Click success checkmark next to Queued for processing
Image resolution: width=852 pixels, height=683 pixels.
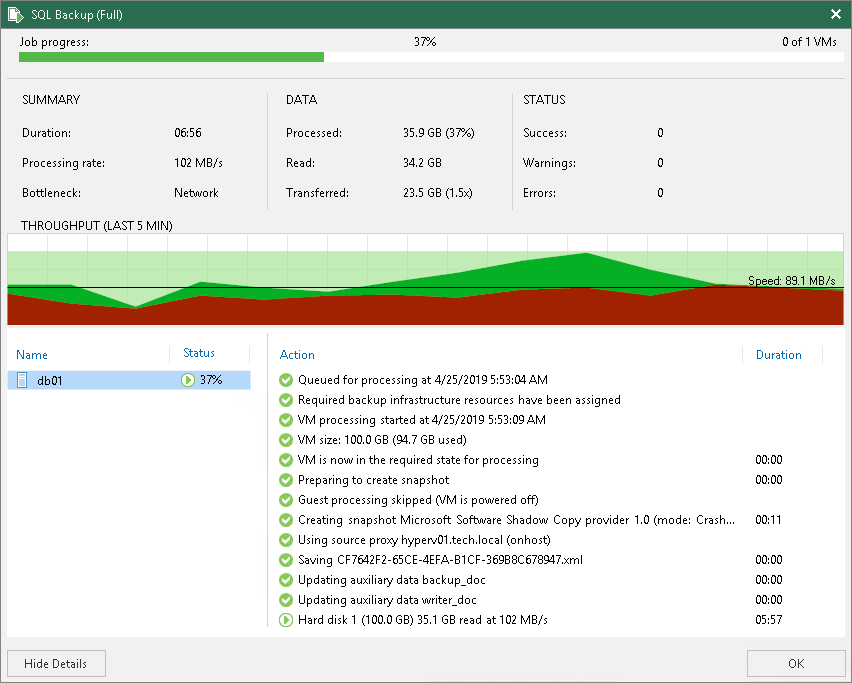click(x=286, y=380)
